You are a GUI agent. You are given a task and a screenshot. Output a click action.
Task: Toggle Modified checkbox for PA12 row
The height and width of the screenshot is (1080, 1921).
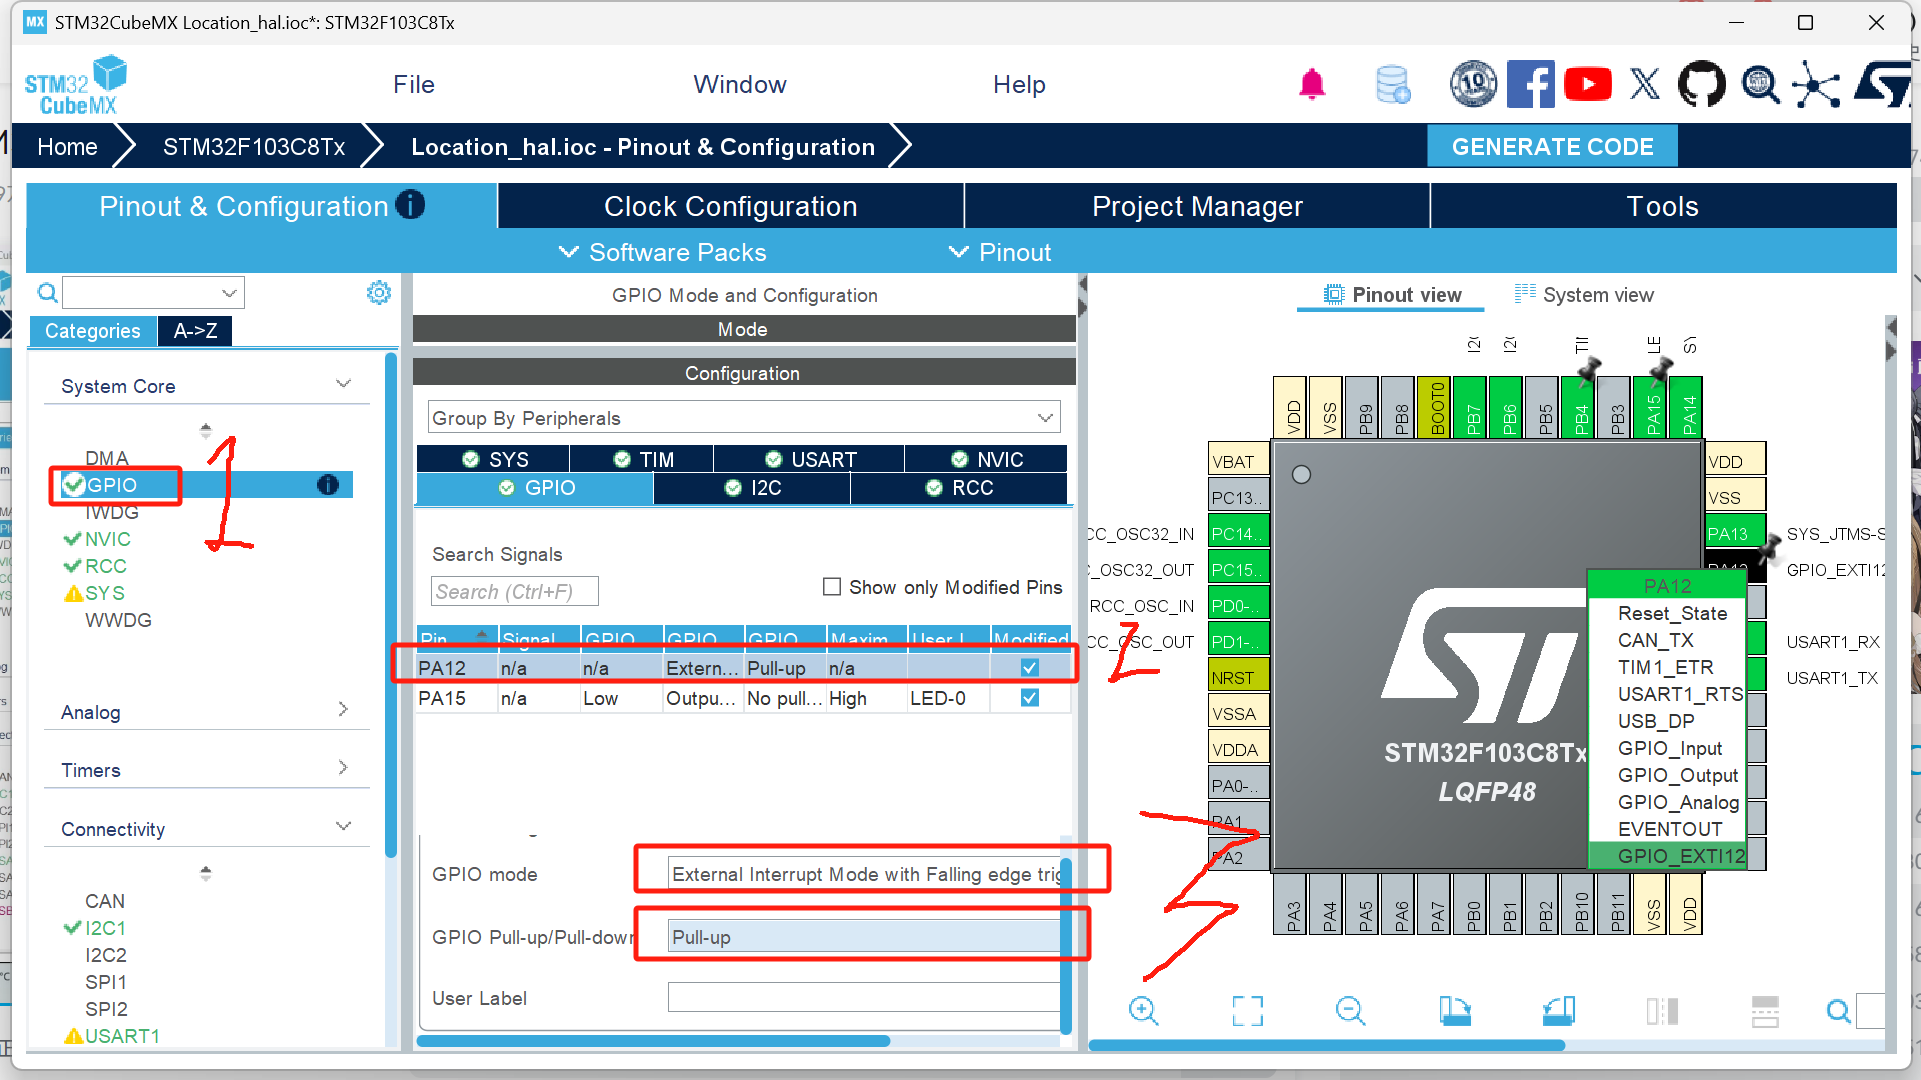[x=1030, y=668]
